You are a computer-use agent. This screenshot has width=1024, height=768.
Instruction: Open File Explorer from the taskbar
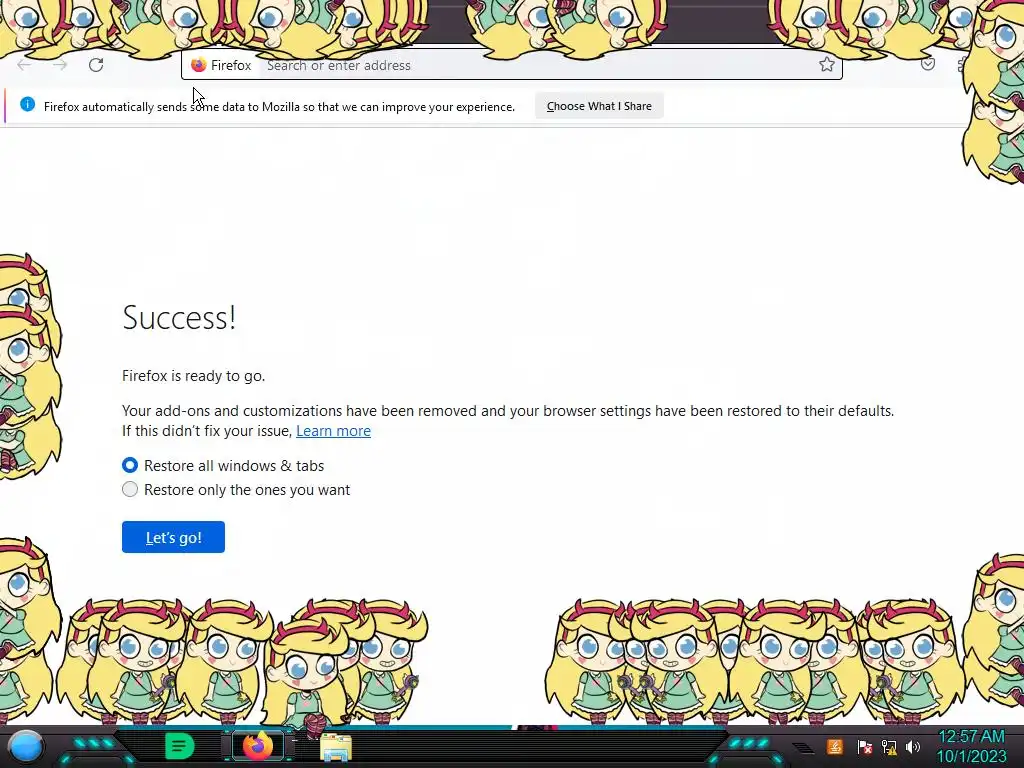(336, 748)
